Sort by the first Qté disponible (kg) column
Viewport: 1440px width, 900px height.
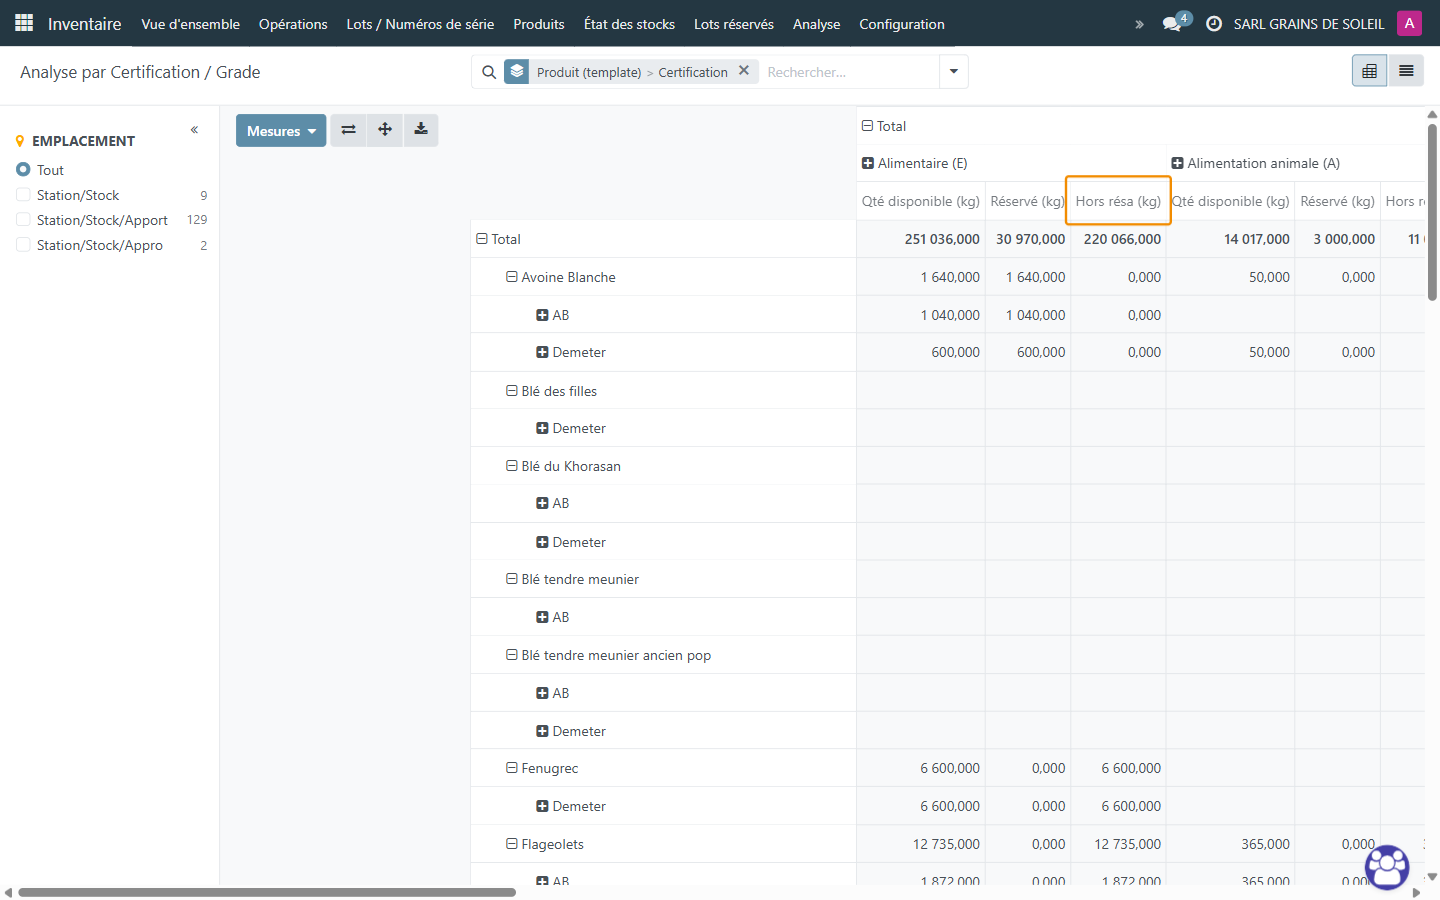click(921, 201)
